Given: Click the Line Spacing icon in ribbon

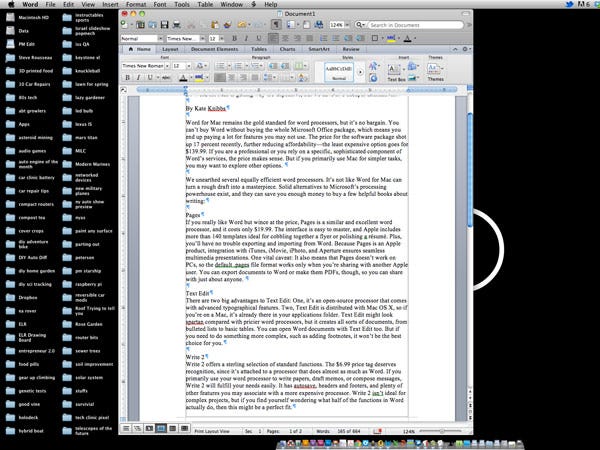Looking at the screenshot, I should click(268, 78).
